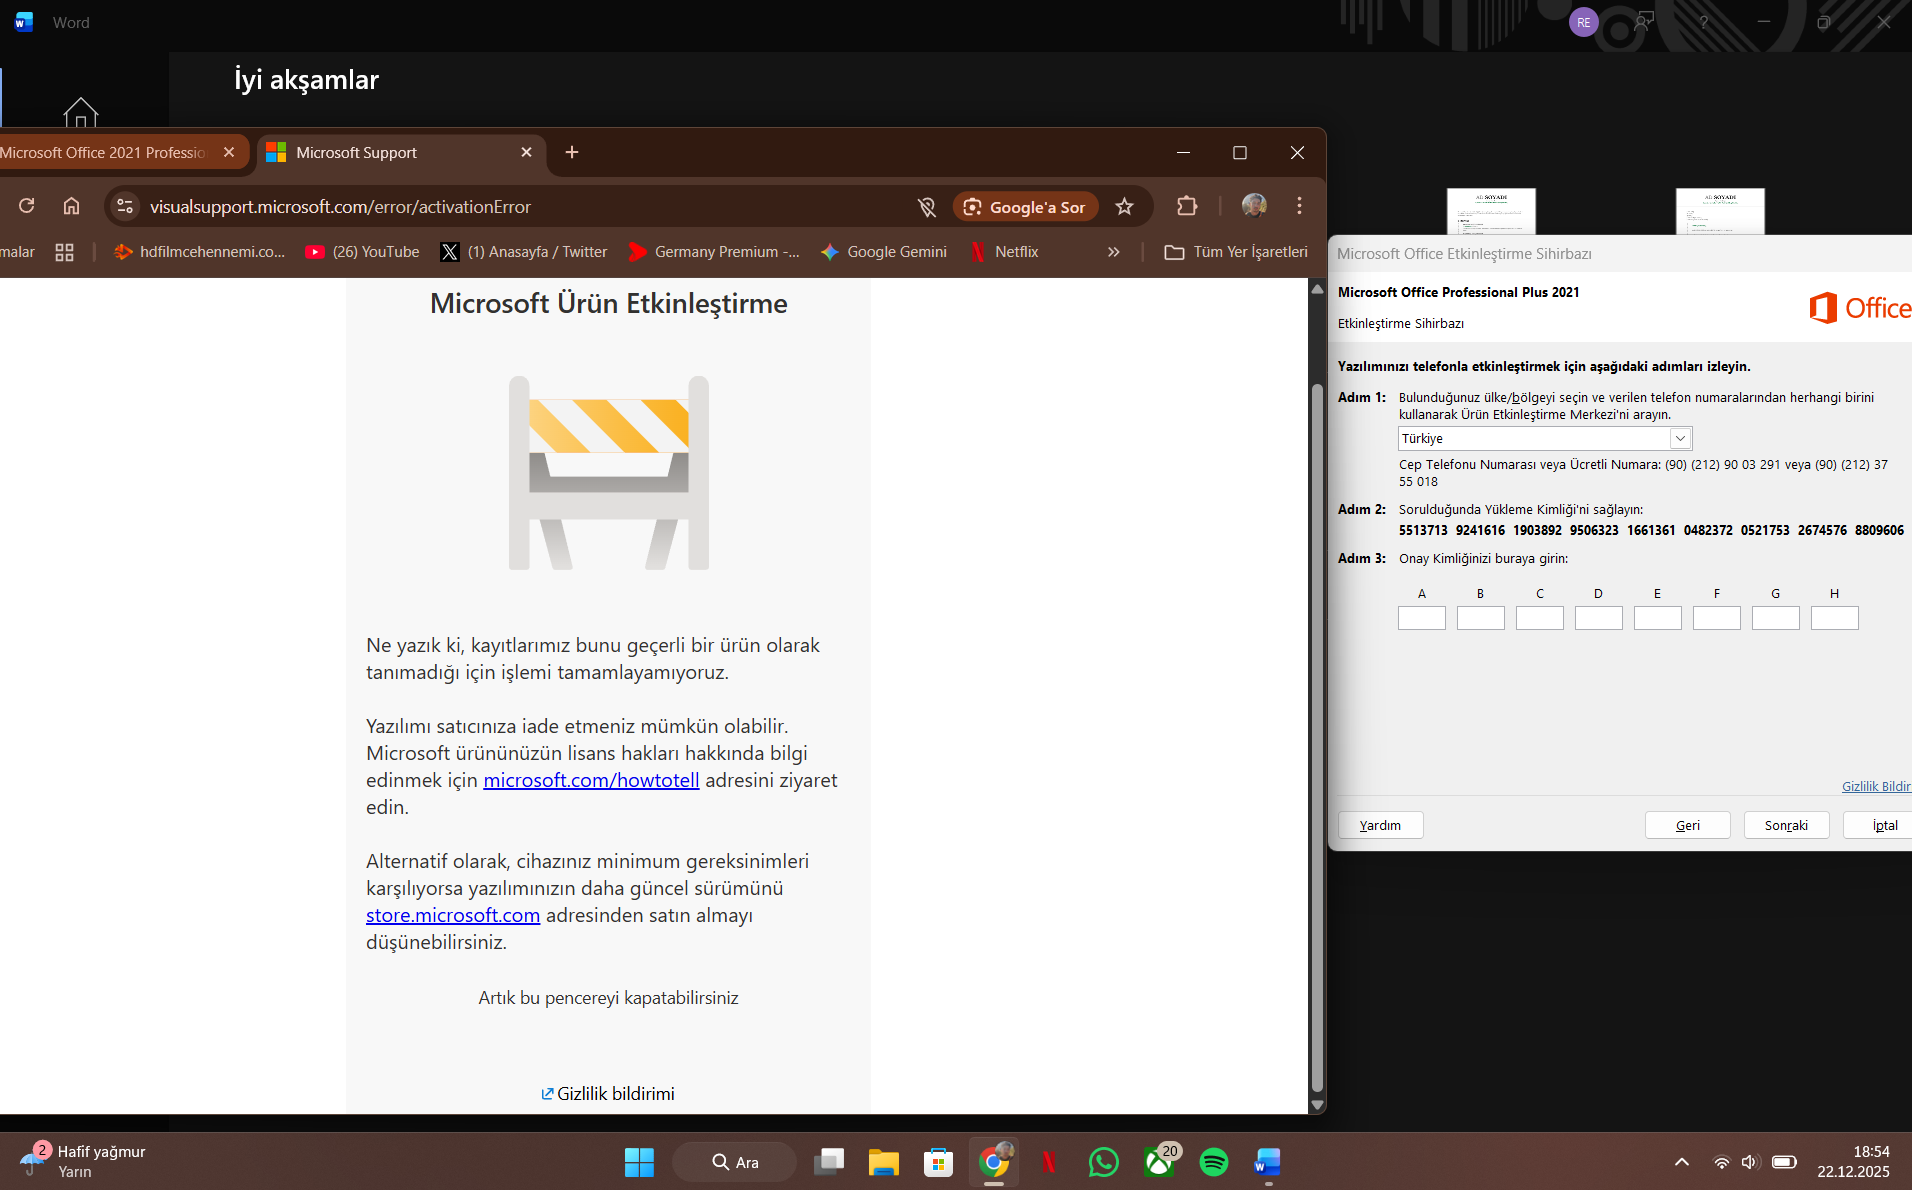The width and height of the screenshot is (1912, 1190).
Task: Open the Türkiye country dropdown
Action: [1544, 439]
